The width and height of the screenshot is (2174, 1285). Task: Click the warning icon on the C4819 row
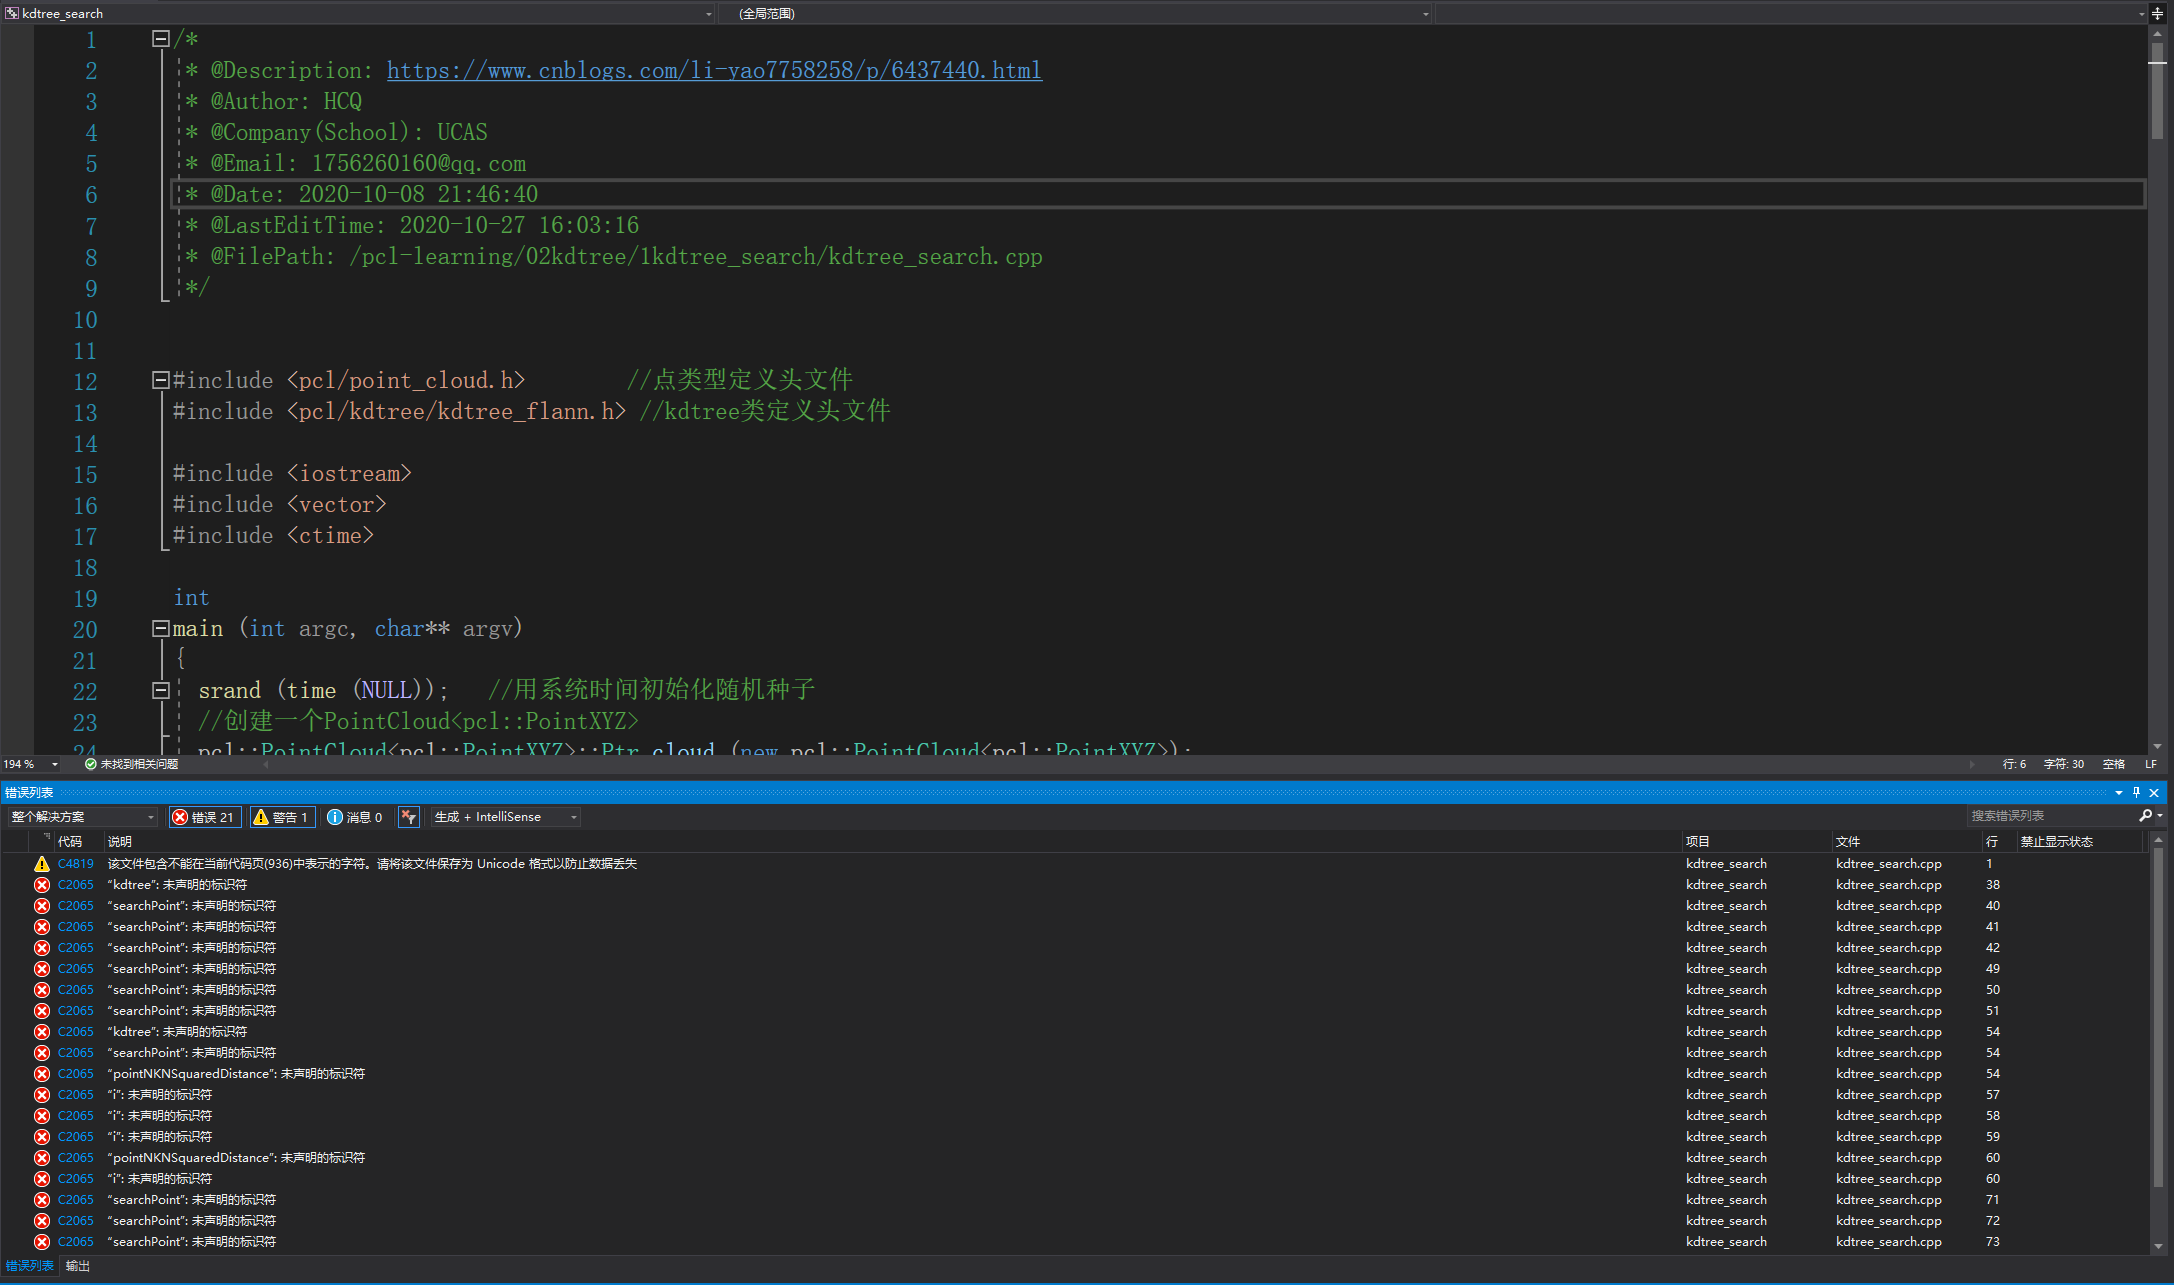41,864
